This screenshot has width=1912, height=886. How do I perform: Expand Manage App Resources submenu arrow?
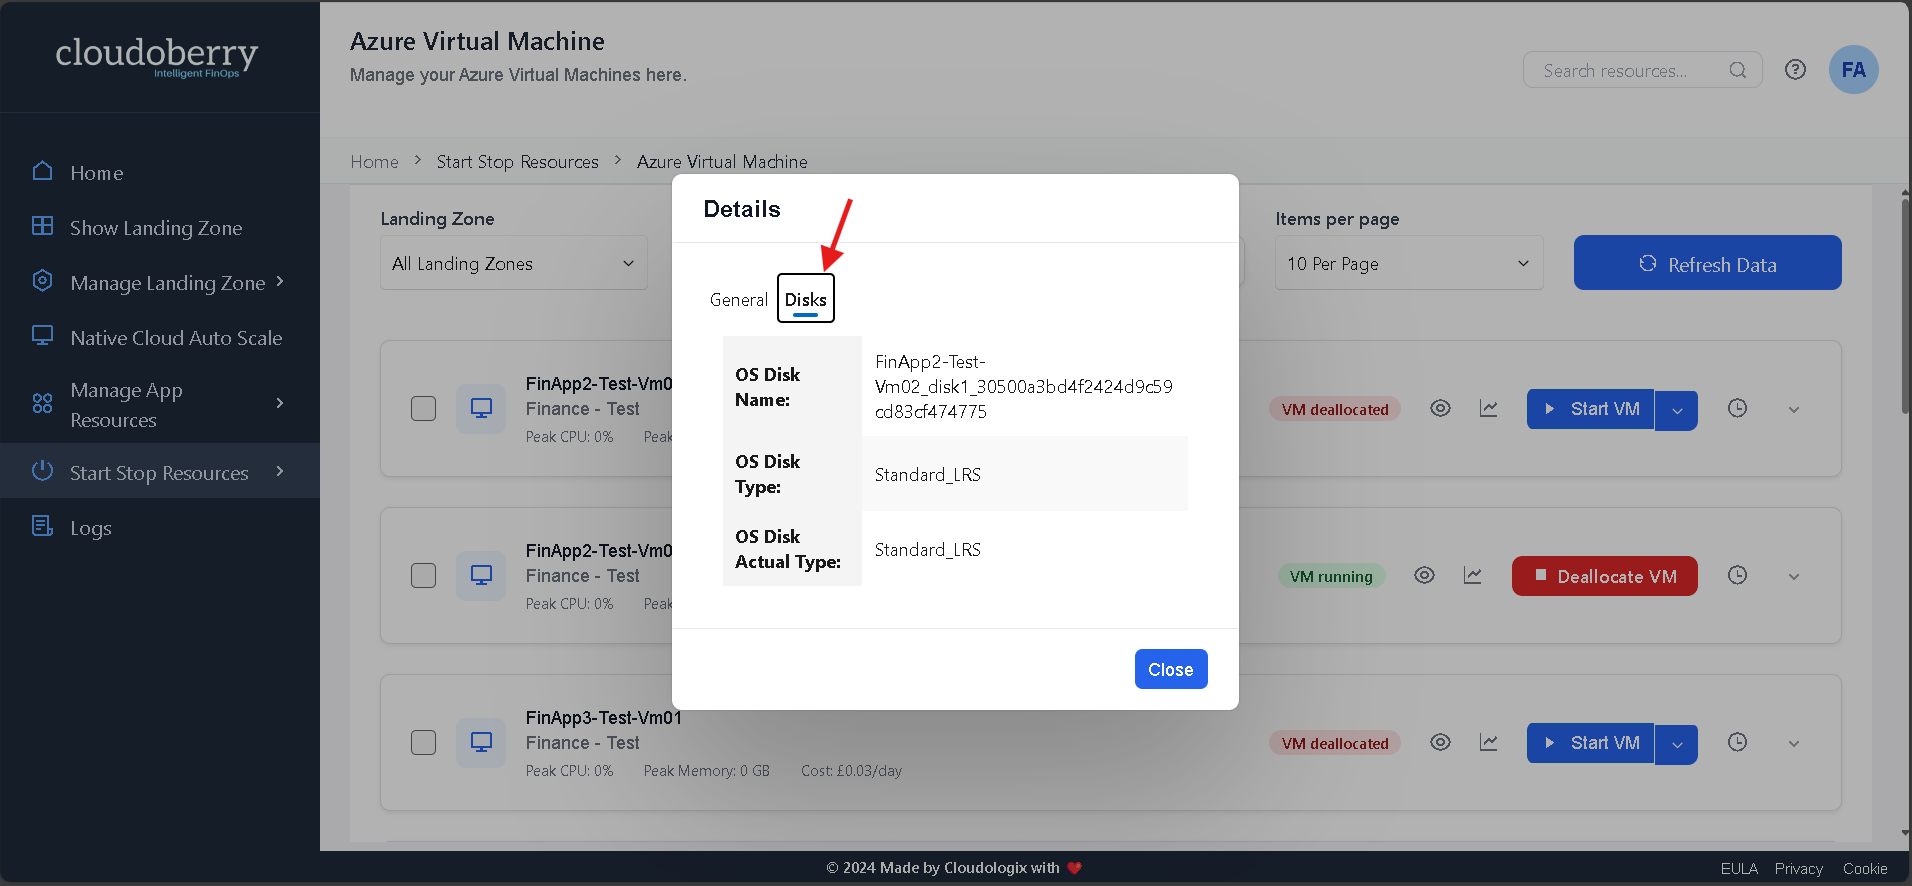pyautogui.click(x=280, y=403)
